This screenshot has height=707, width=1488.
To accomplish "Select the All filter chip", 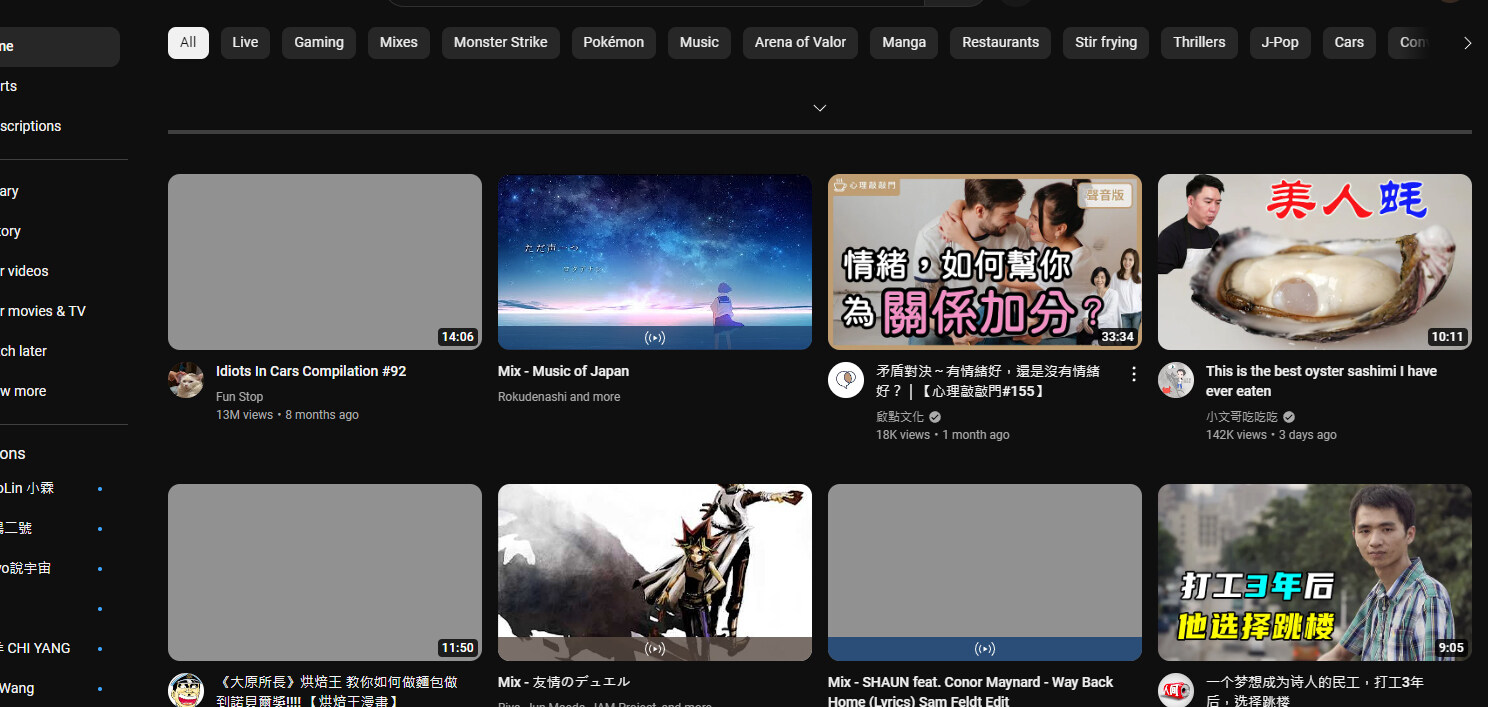I will click(188, 42).
